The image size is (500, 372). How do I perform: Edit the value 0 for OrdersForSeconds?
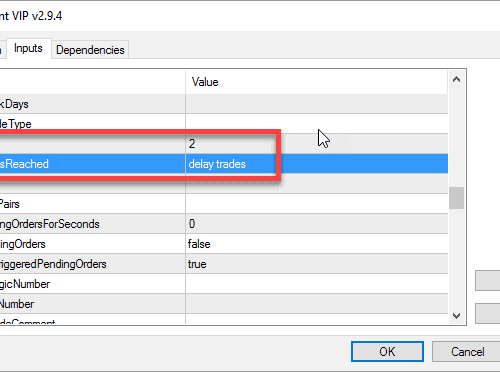pos(317,224)
